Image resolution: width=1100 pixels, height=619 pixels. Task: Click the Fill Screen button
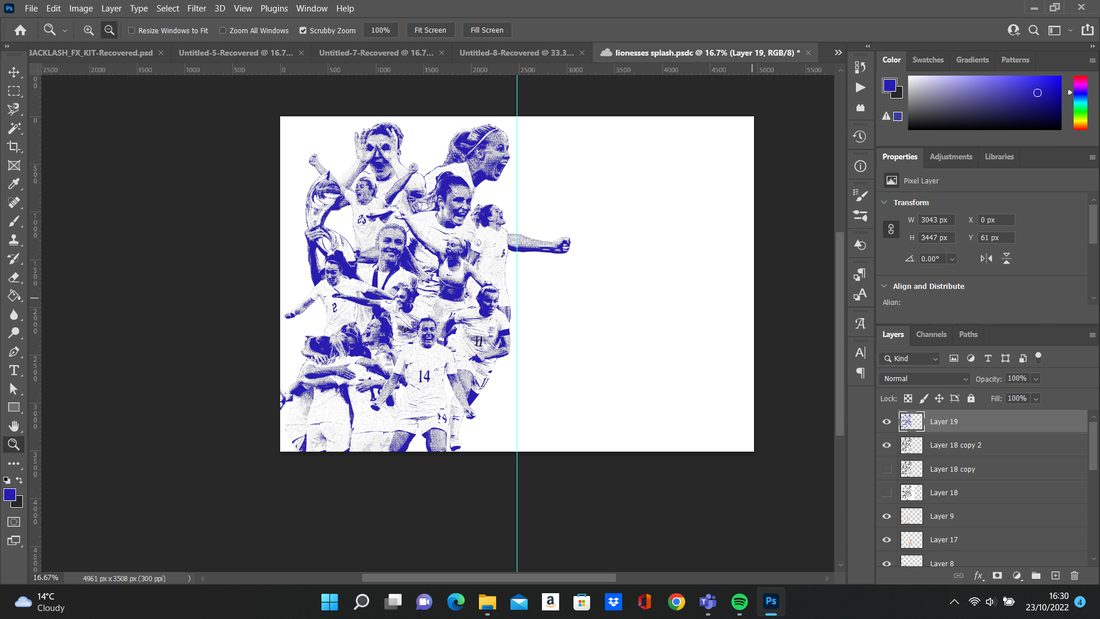click(x=487, y=30)
